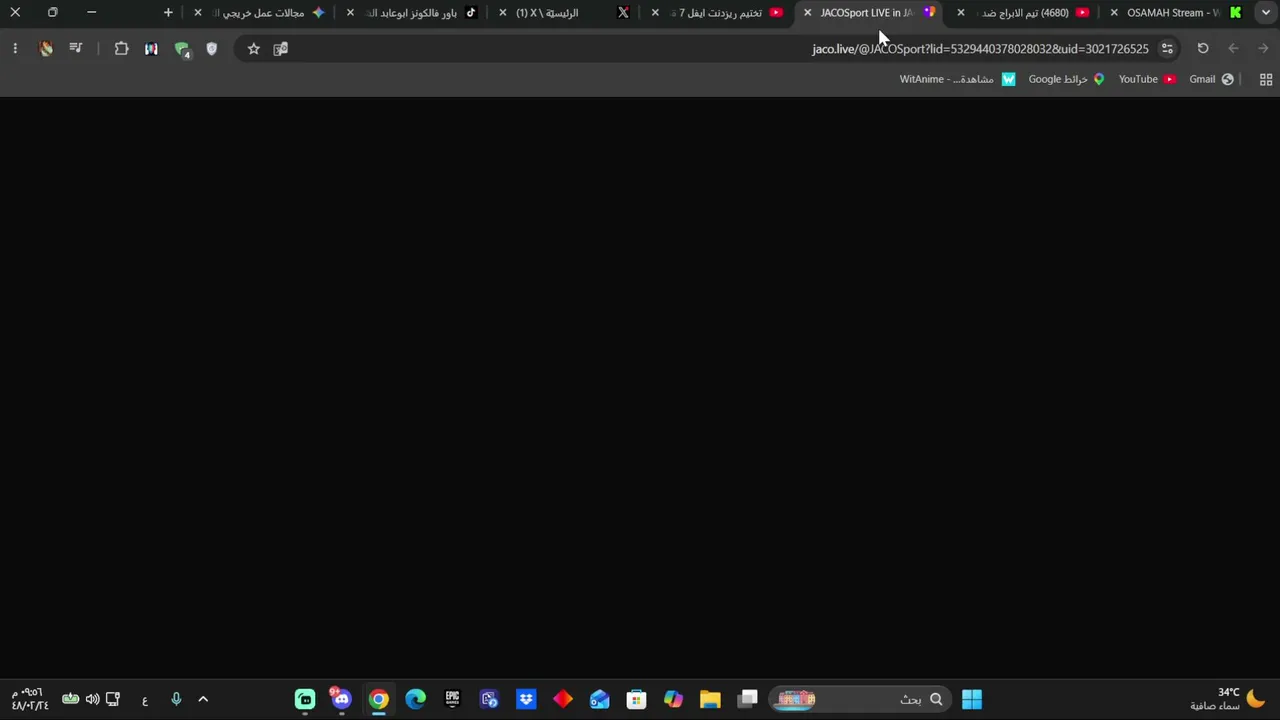
Task: Open the YouTube bookmark
Action: coord(1147,79)
